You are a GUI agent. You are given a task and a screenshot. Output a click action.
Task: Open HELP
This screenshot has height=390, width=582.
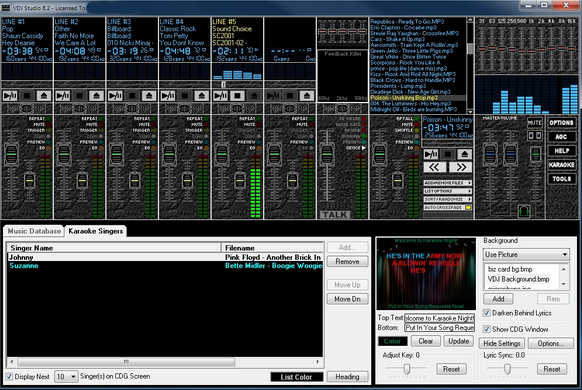[x=562, y=151]
